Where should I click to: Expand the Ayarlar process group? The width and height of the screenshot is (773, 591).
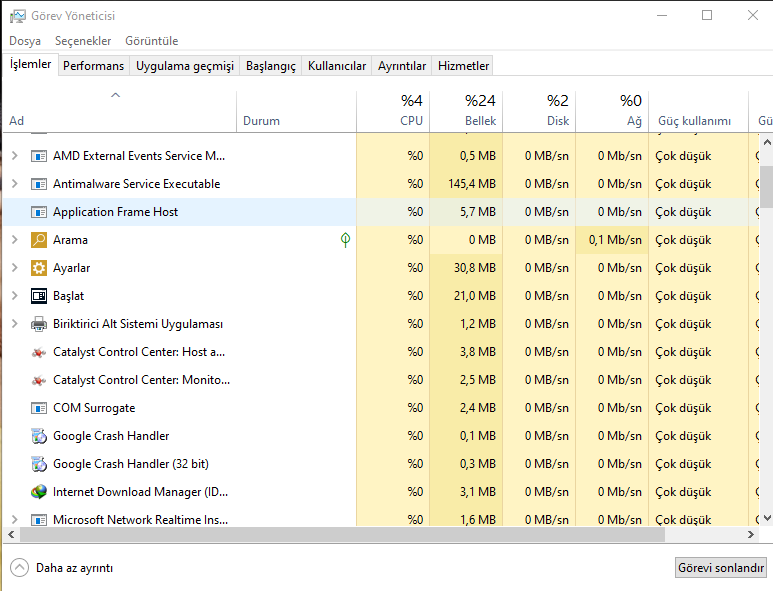coord(15,268)
